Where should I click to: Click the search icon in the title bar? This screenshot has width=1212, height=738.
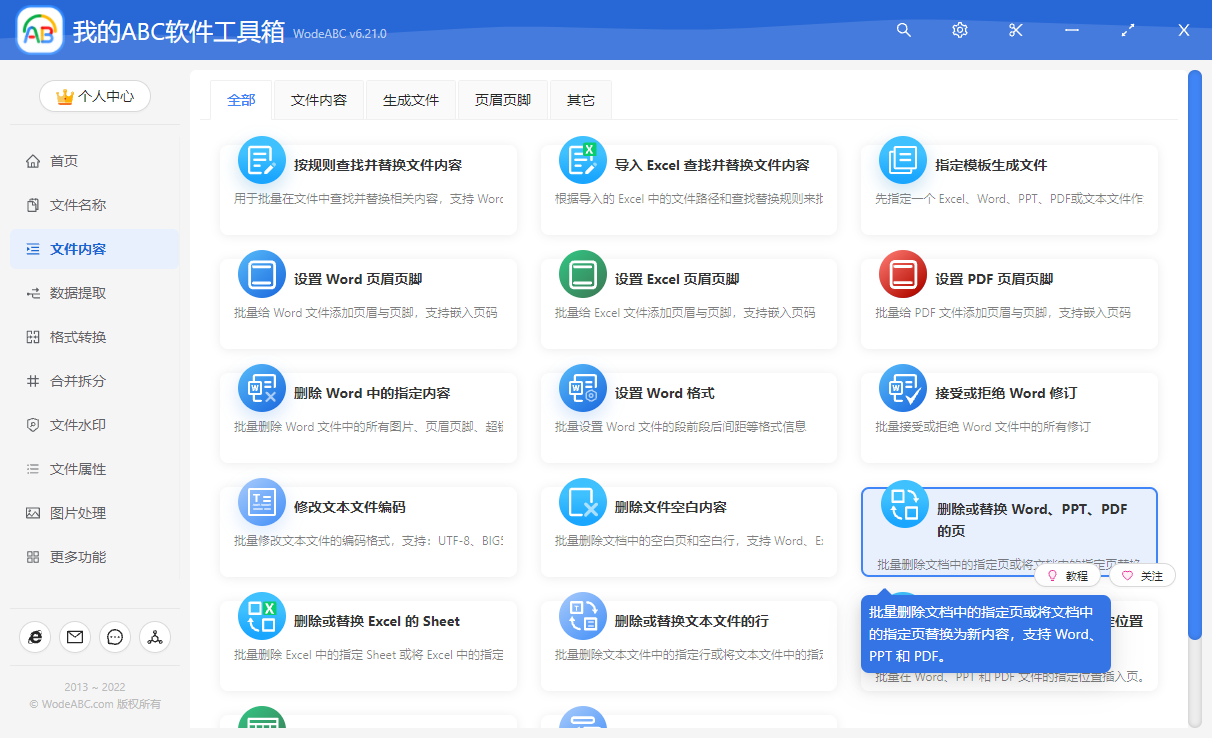point(903,30)
